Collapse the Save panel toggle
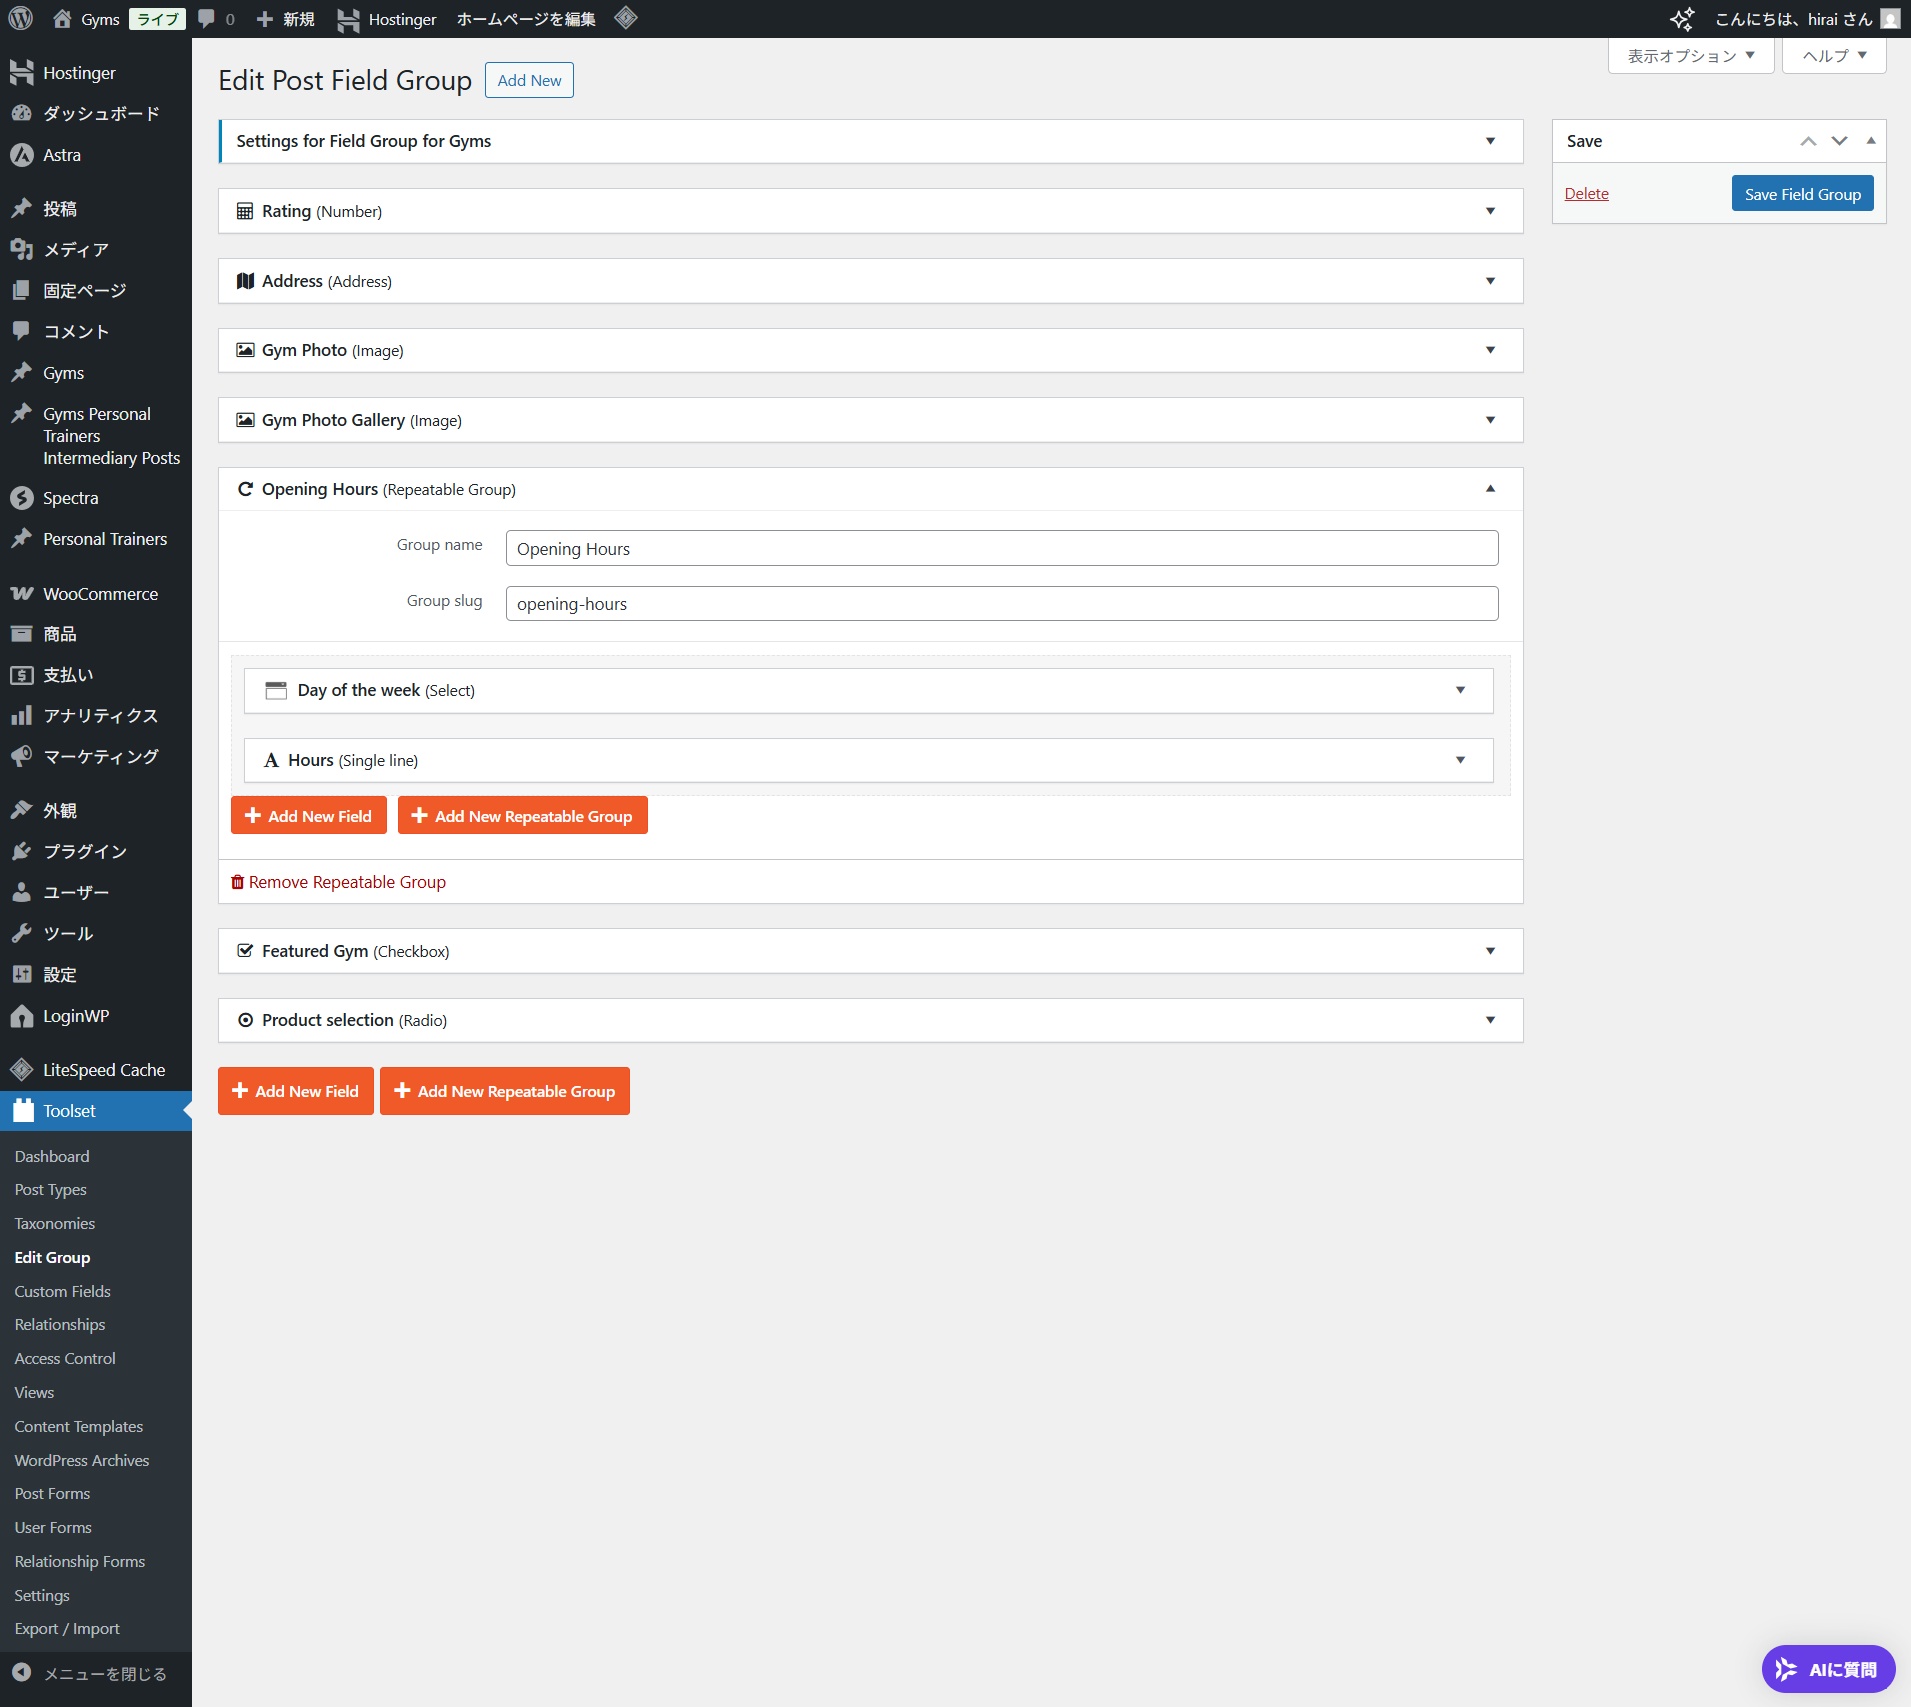This screenshot has width=1911, height=1707. pos(1871,141)
